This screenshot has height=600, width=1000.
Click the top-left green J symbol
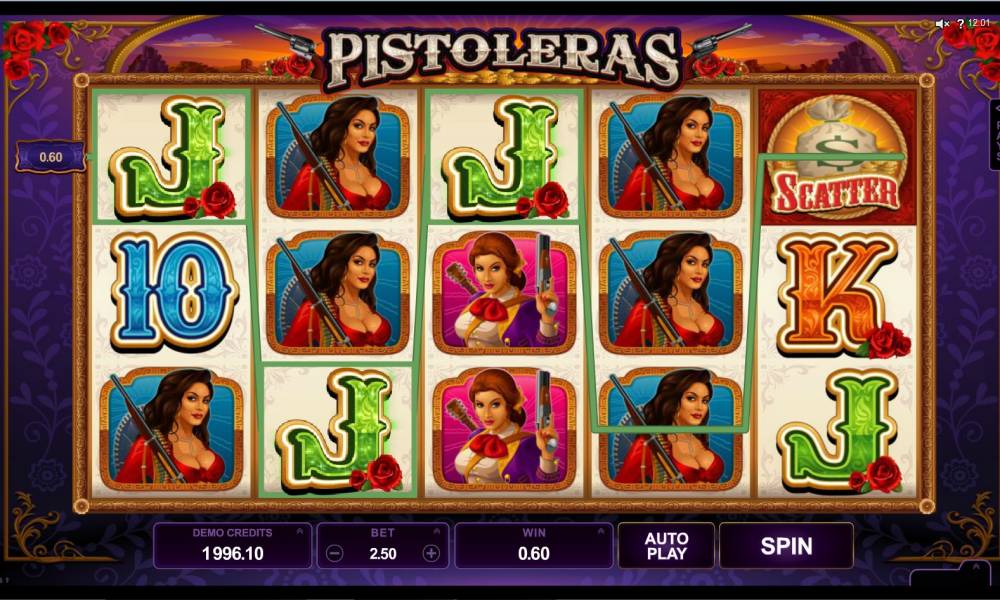[x=172, y=156]
